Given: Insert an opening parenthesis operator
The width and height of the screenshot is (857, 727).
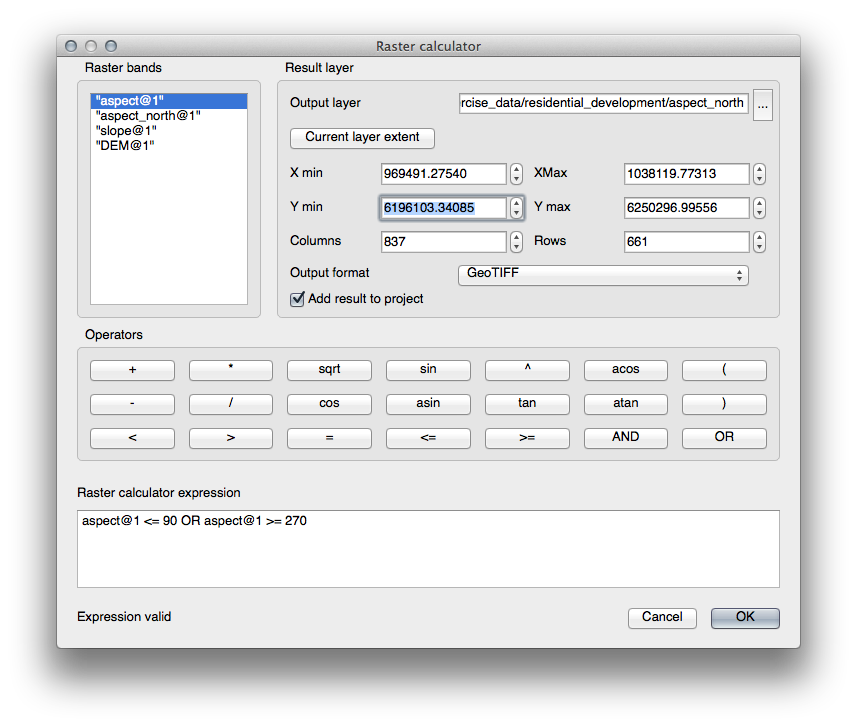Looking at the screenshot, I should [x=723, y=369].
